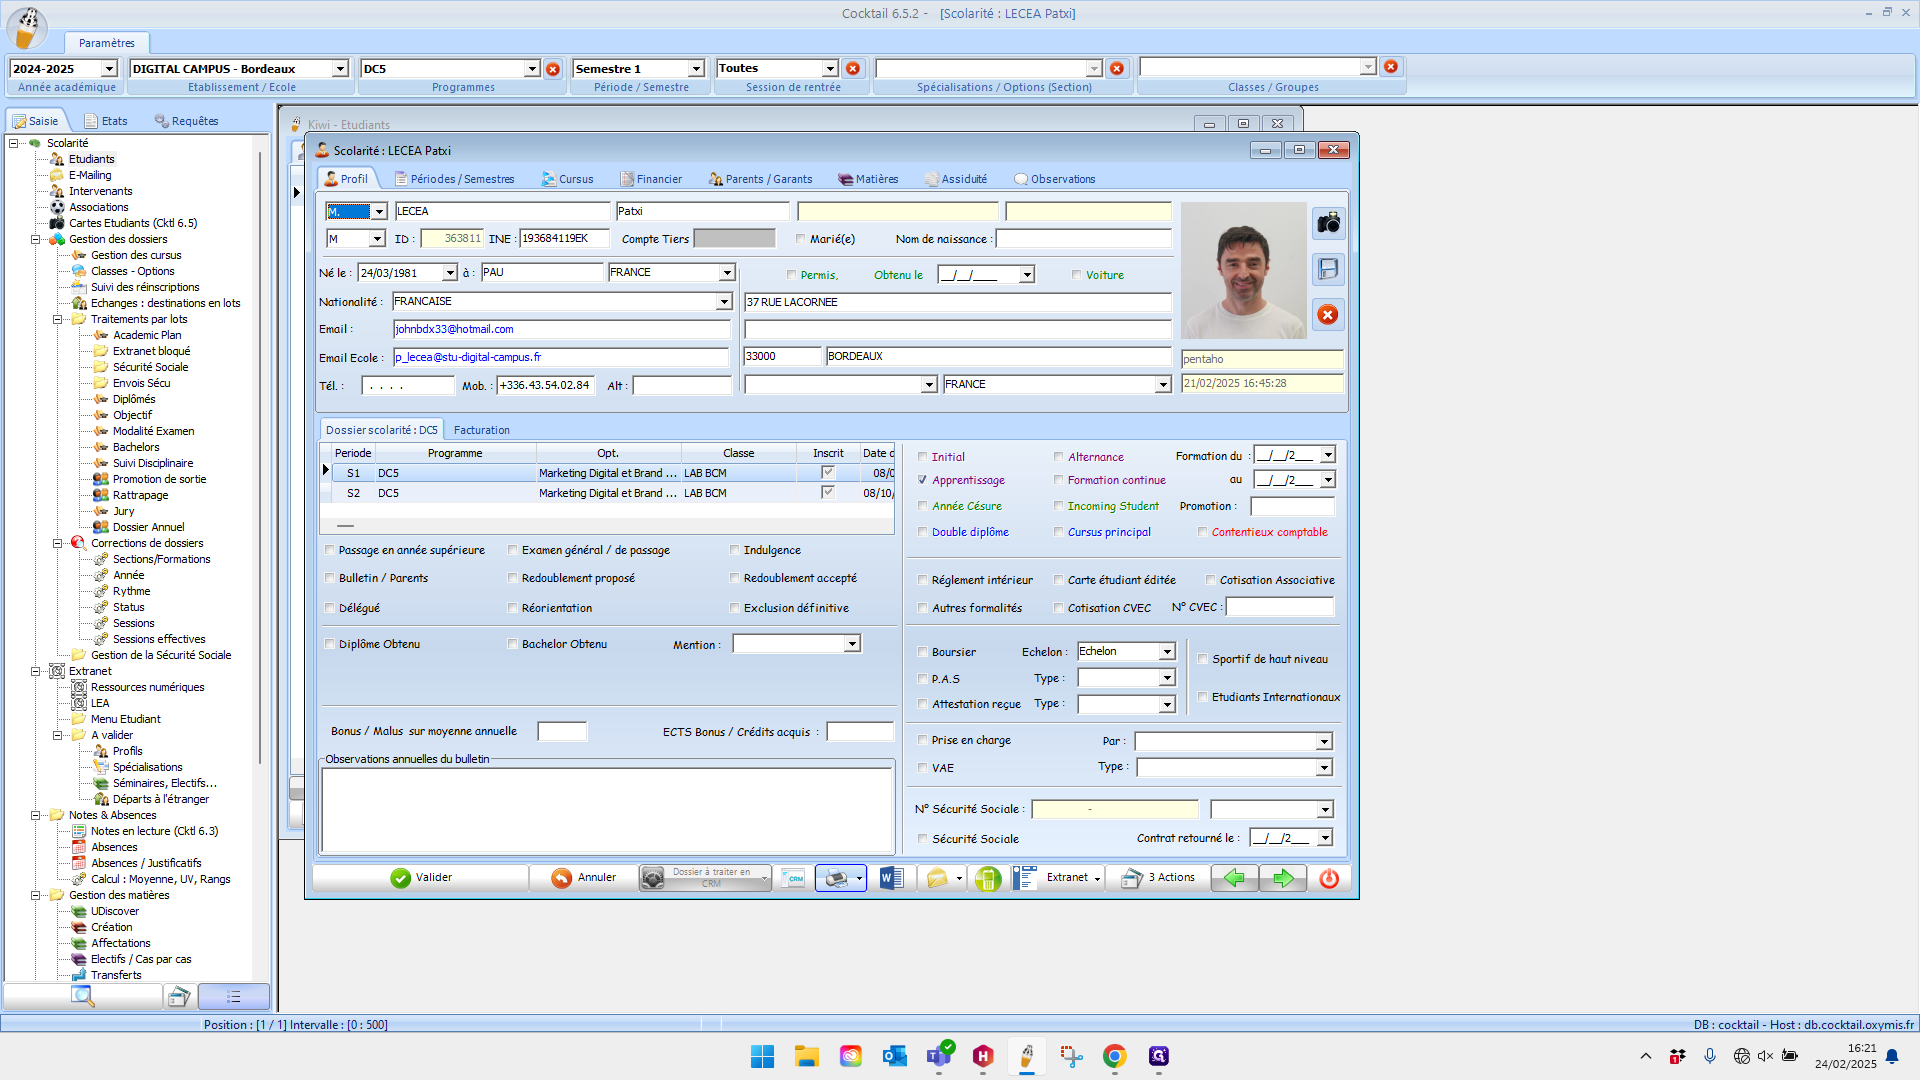Open the Word document export icon
1920x1080 pixels.
click(891, 878)
